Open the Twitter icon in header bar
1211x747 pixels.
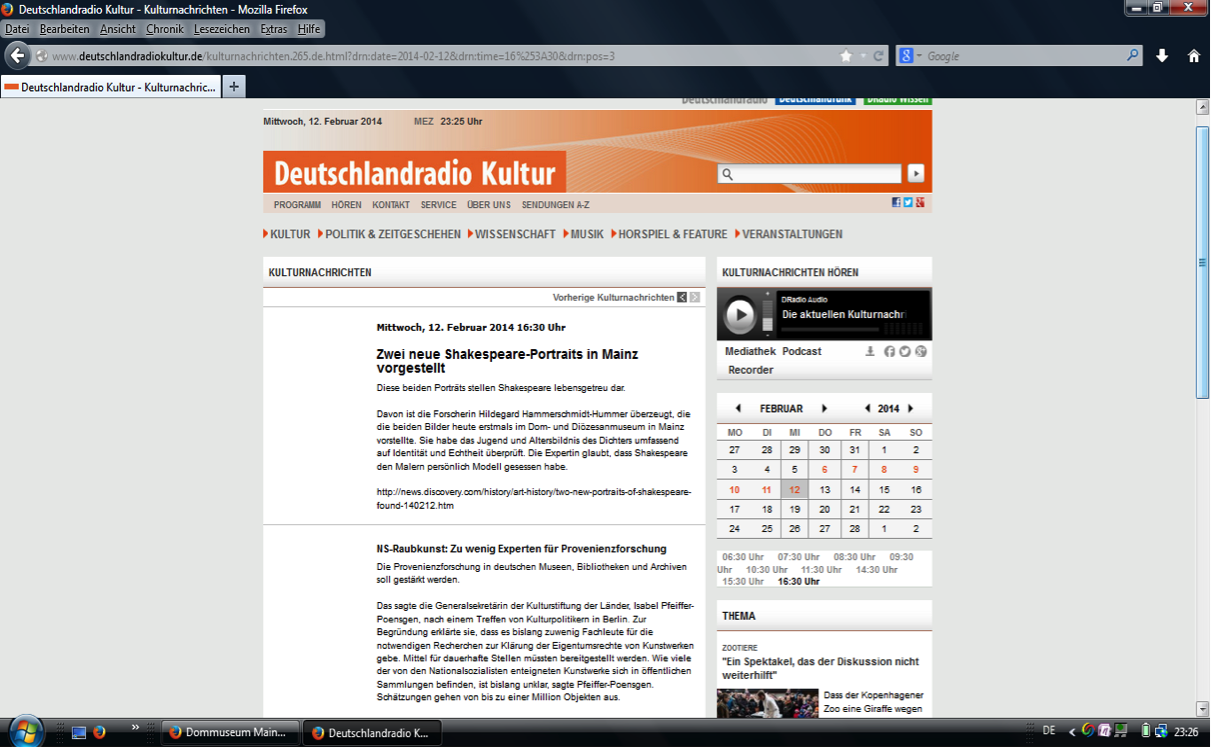tap(908, 203)
